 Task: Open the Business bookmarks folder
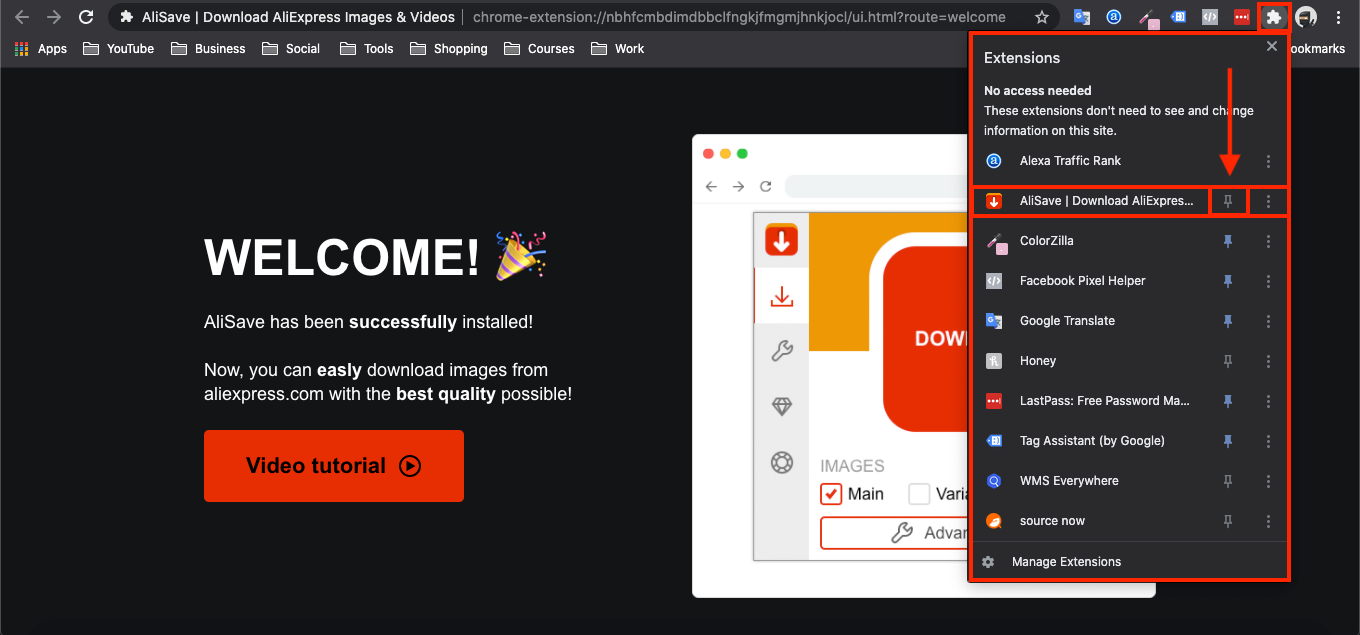click(x=208, y=48)
